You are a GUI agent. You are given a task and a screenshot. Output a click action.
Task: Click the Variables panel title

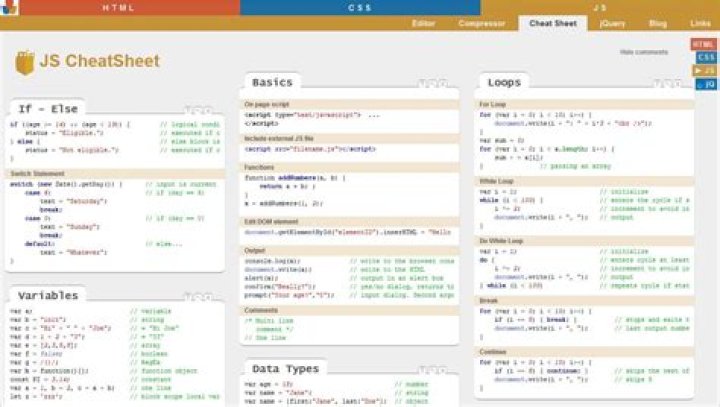(x=48, y=295)
